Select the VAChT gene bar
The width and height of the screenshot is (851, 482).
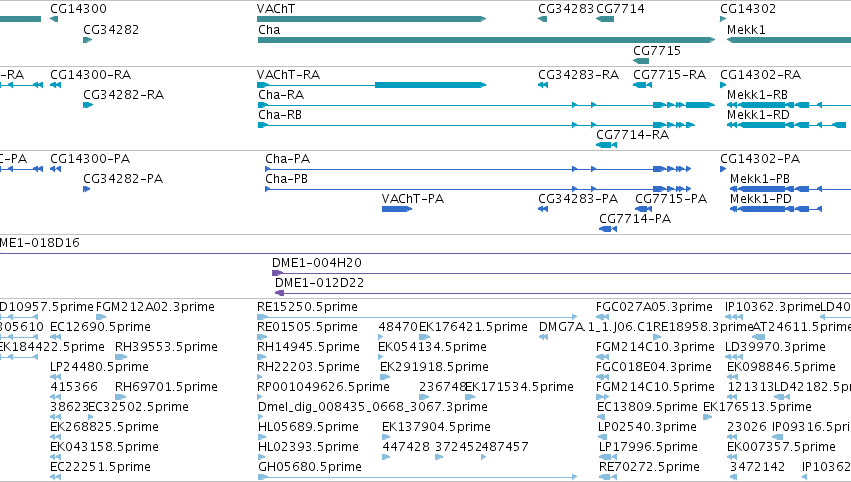371,19
